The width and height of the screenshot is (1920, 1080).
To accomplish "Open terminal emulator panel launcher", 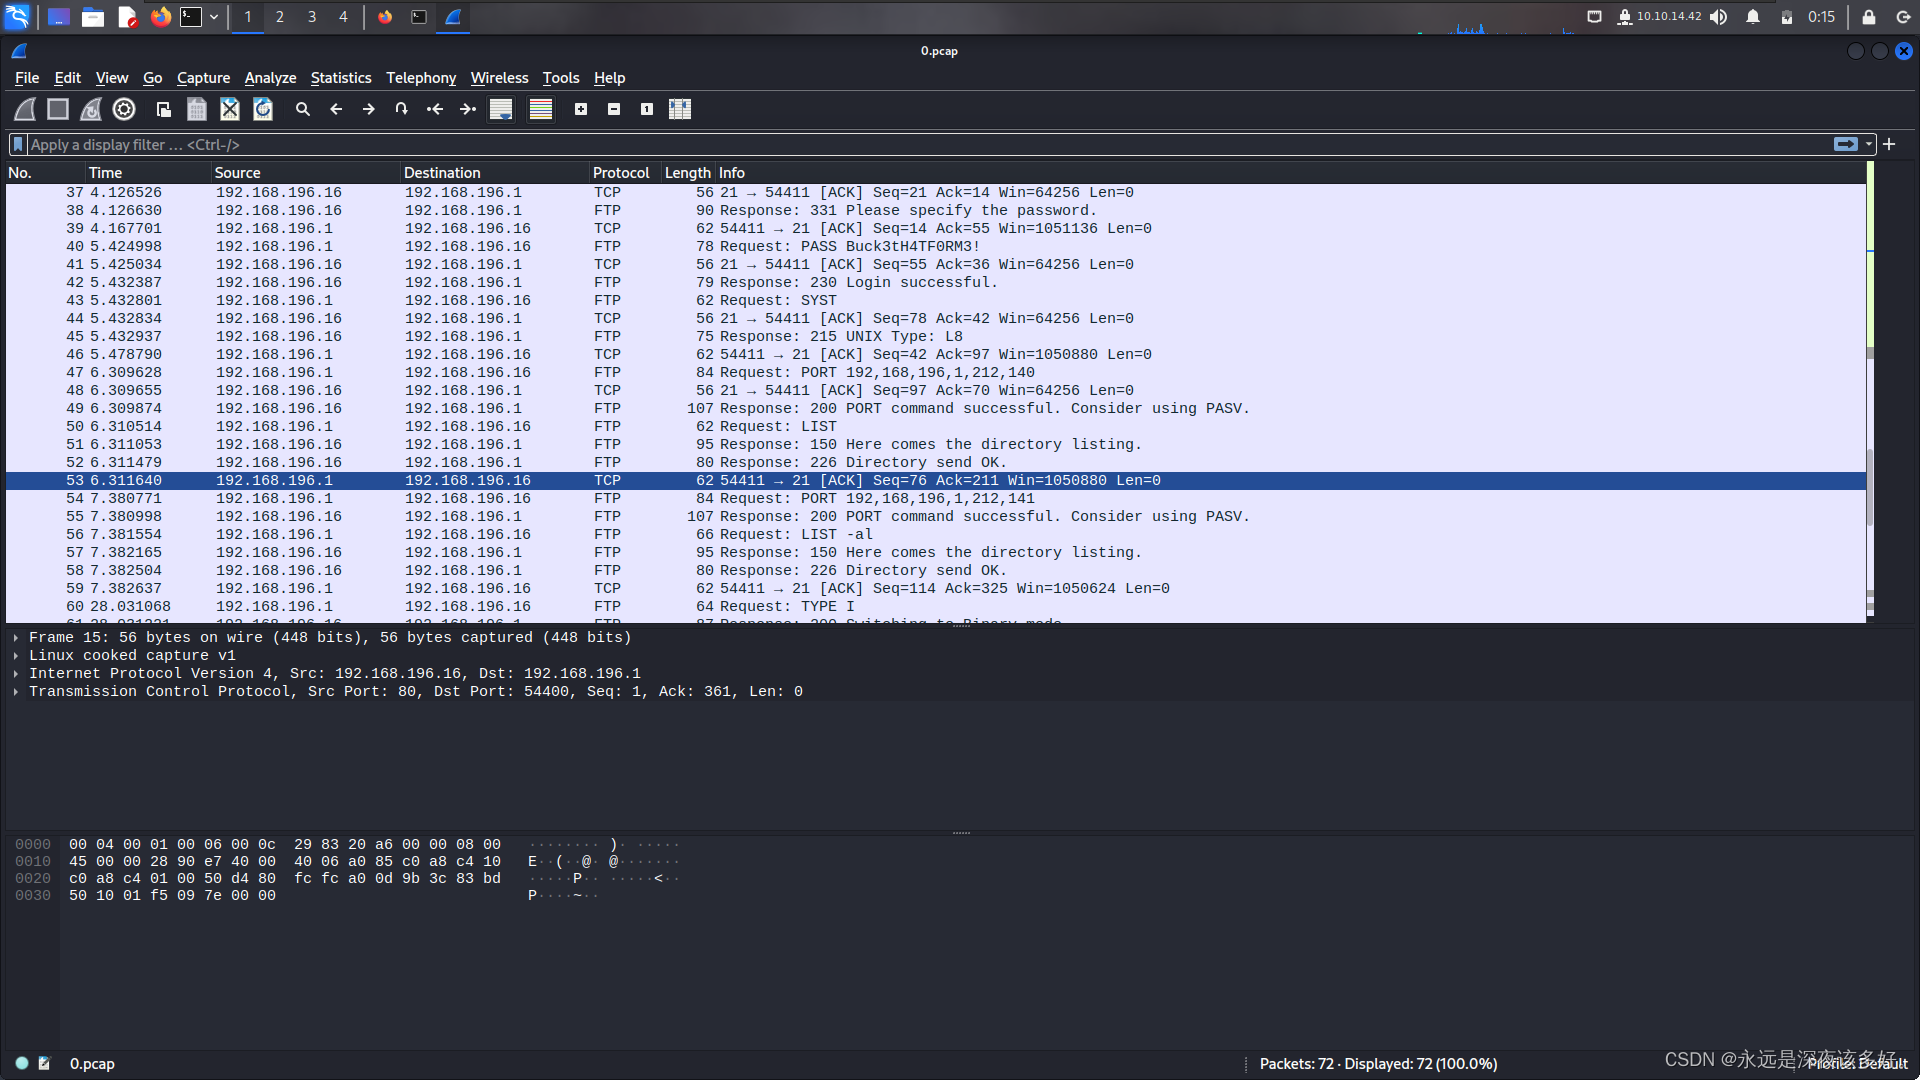I will tap(191, 17).
